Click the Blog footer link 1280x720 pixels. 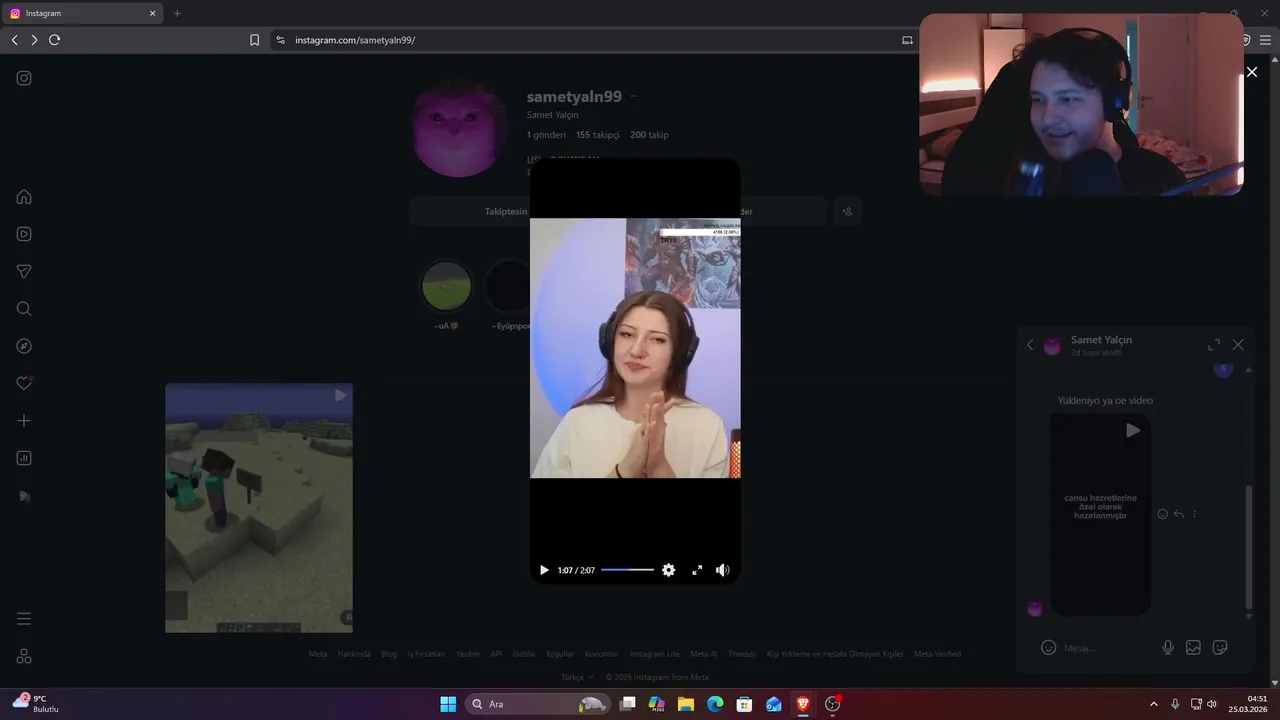(389, 654)
